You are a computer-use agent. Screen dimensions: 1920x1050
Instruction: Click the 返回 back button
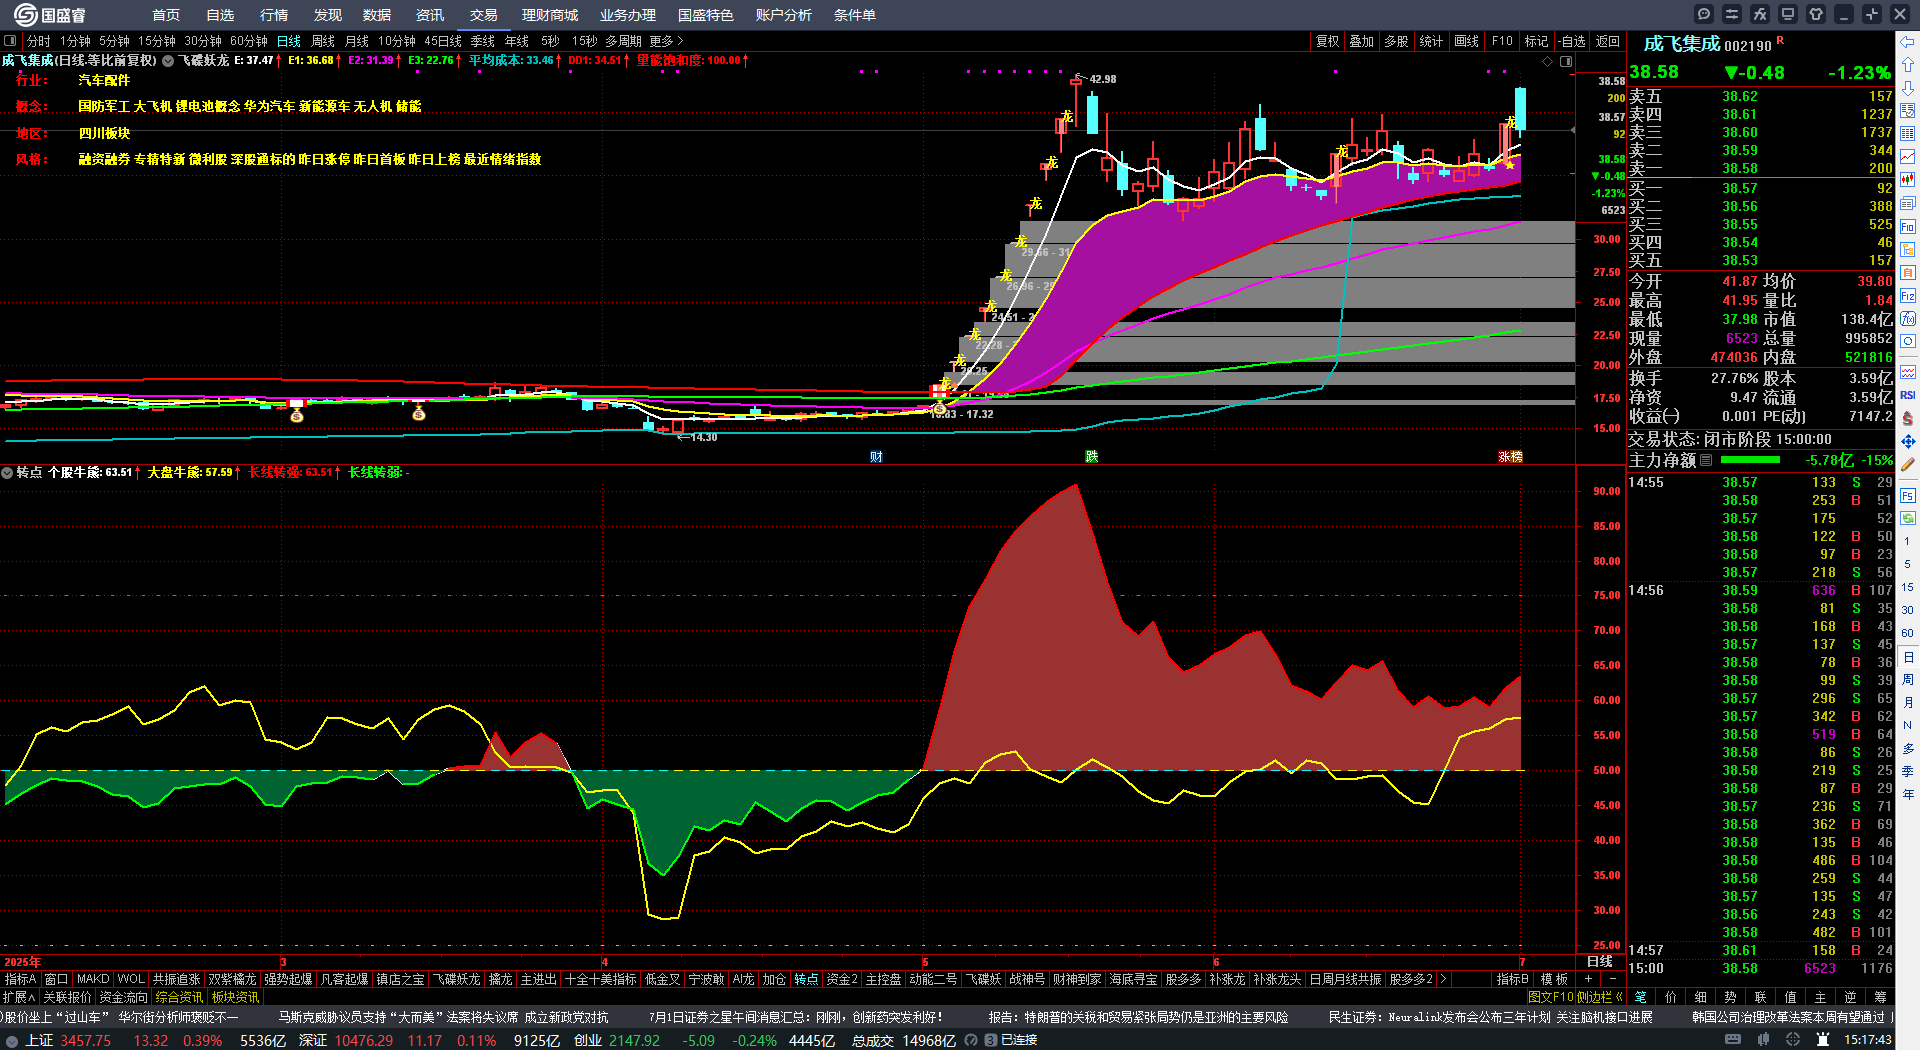(x=1608, y=41)
